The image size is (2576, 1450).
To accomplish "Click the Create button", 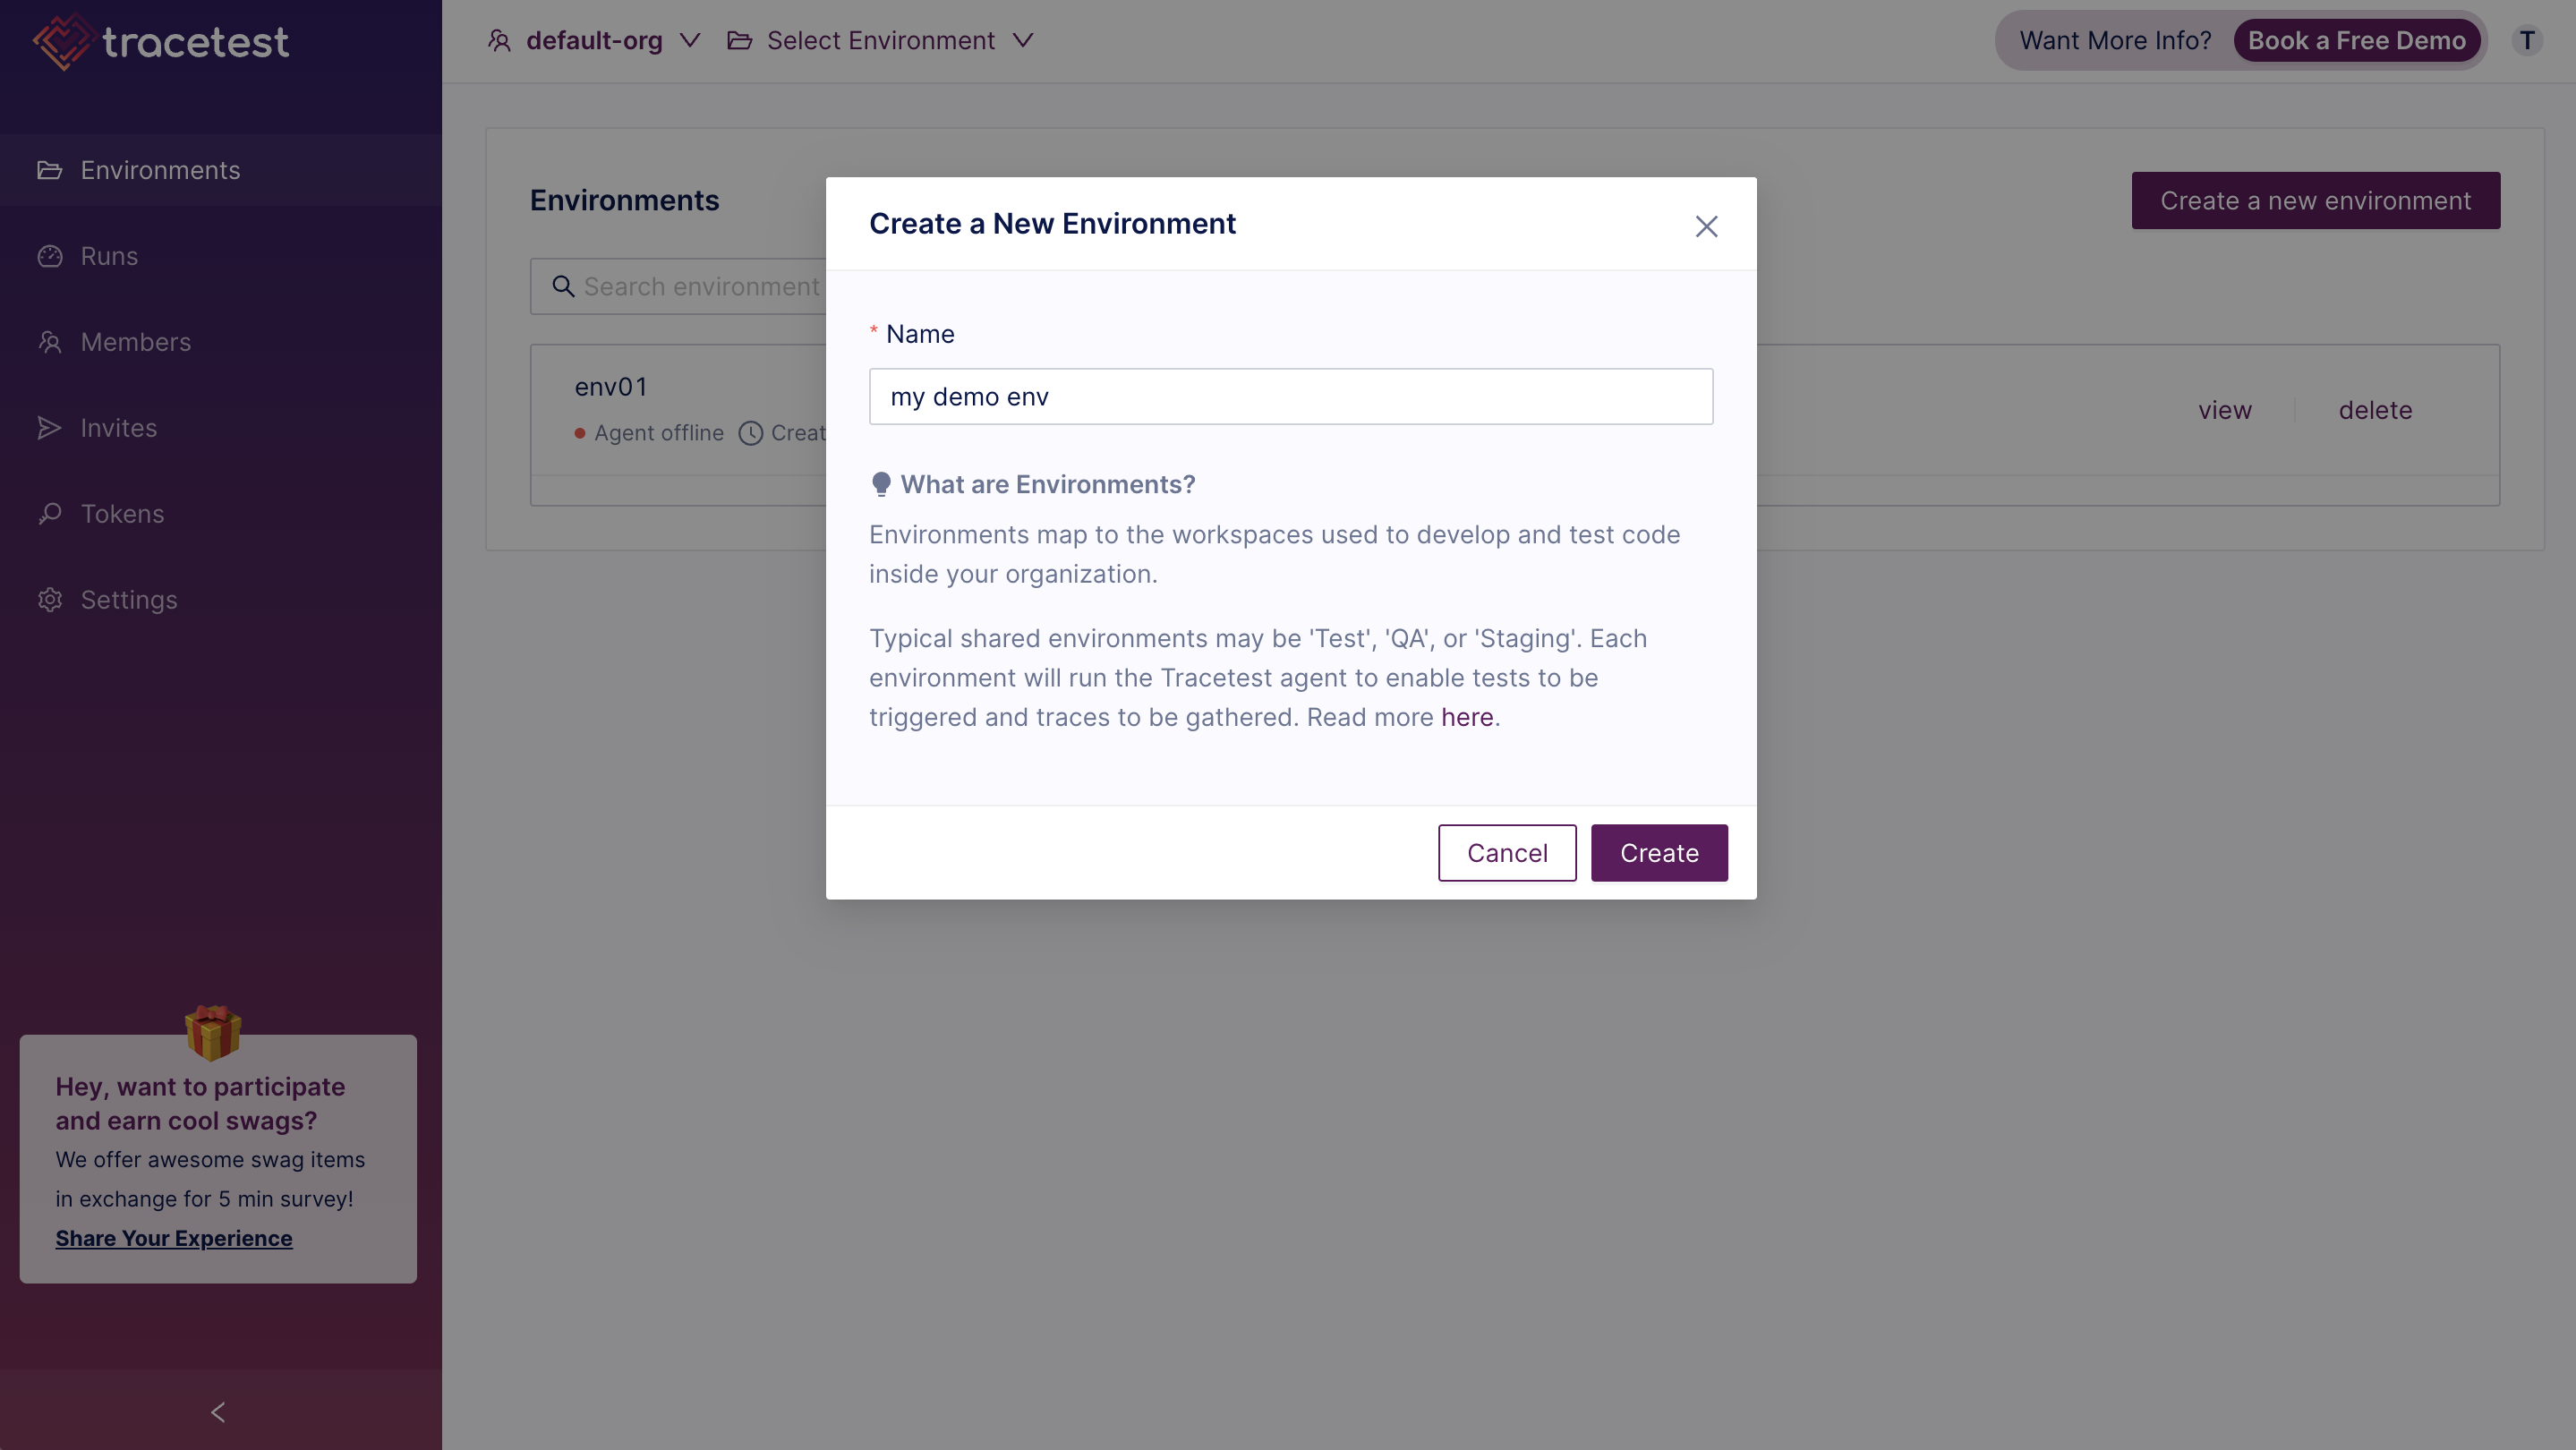I will (x=1659, y=853).
